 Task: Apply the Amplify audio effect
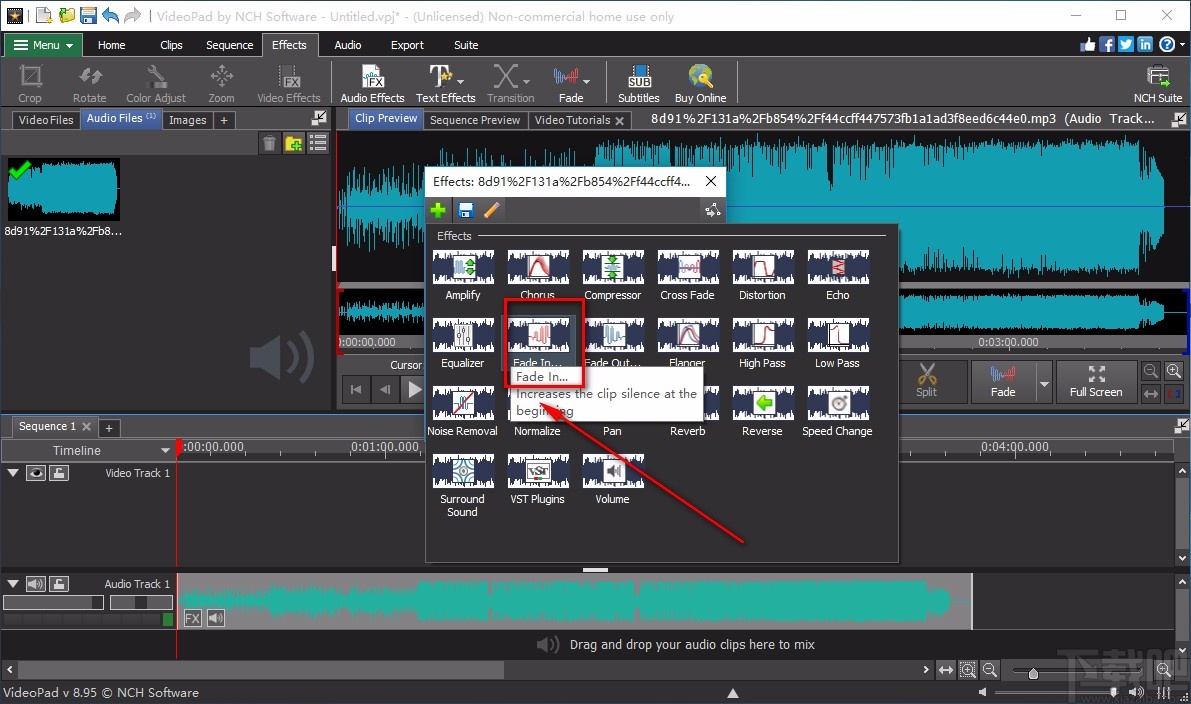coord(462,268)
